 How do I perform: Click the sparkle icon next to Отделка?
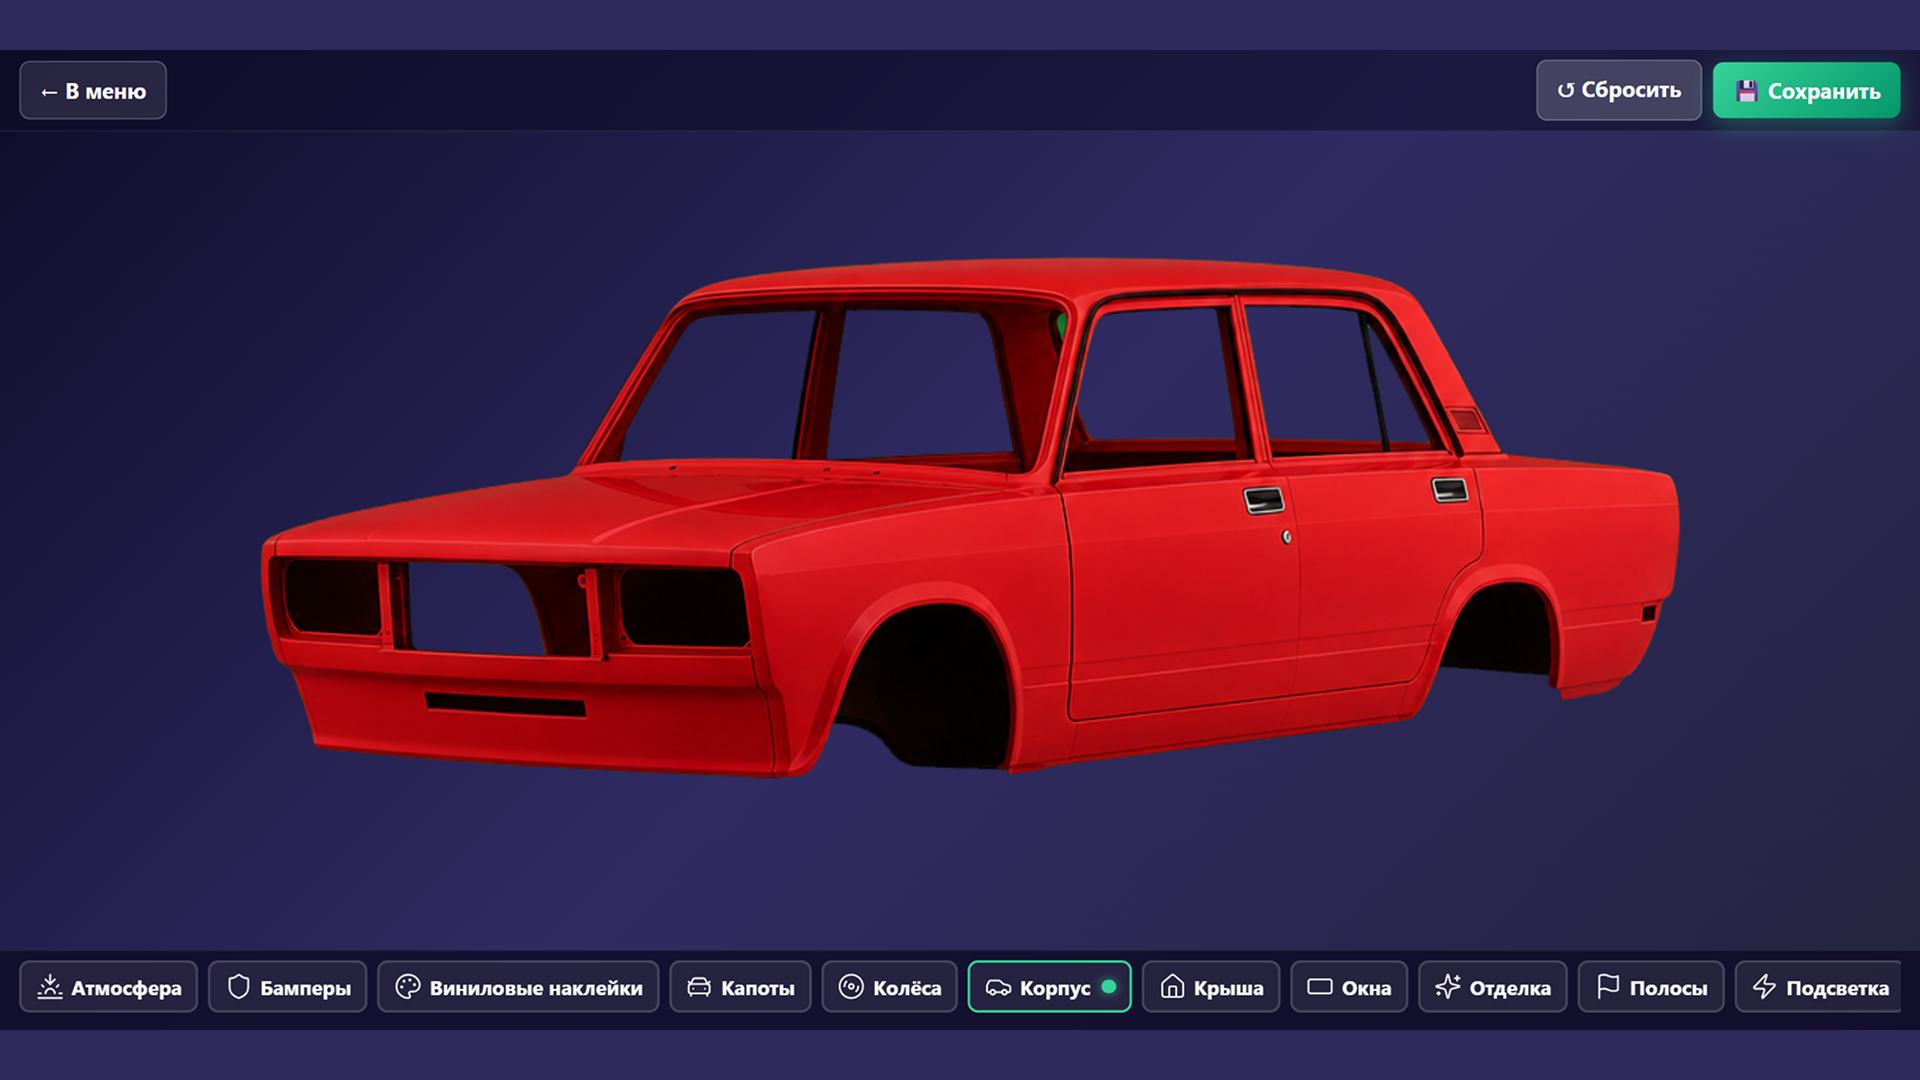[x=1448, y=987]
